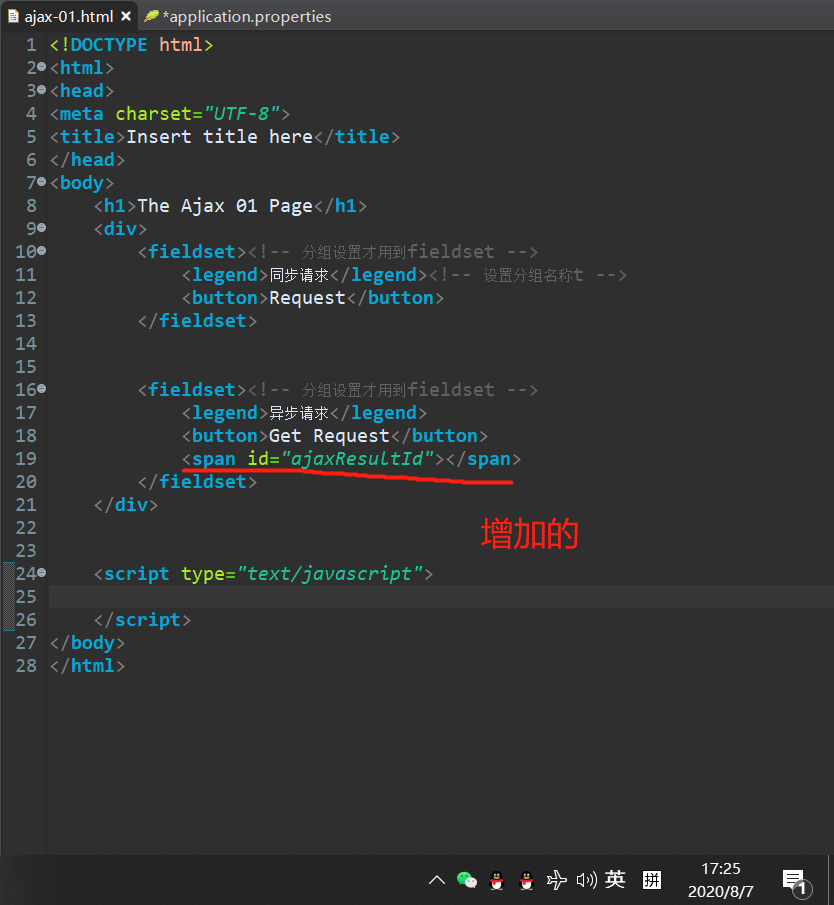Click 'Get Request' text on line 18
Viewport: 834px width, 905px height.
[329, 436]
